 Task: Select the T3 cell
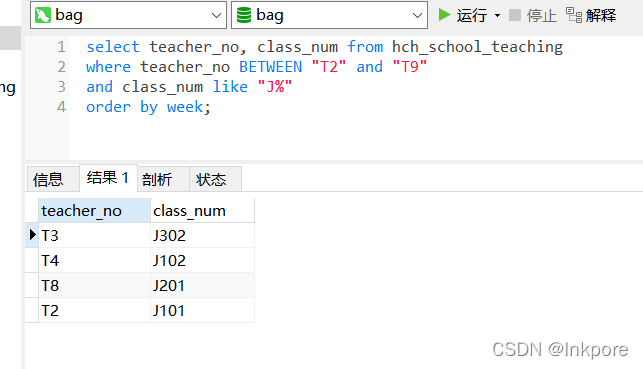(94, 235)
